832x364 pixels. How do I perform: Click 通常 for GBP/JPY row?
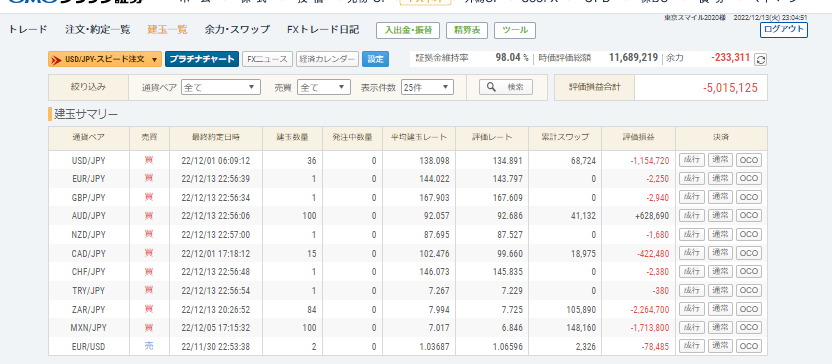coord(720,197)
